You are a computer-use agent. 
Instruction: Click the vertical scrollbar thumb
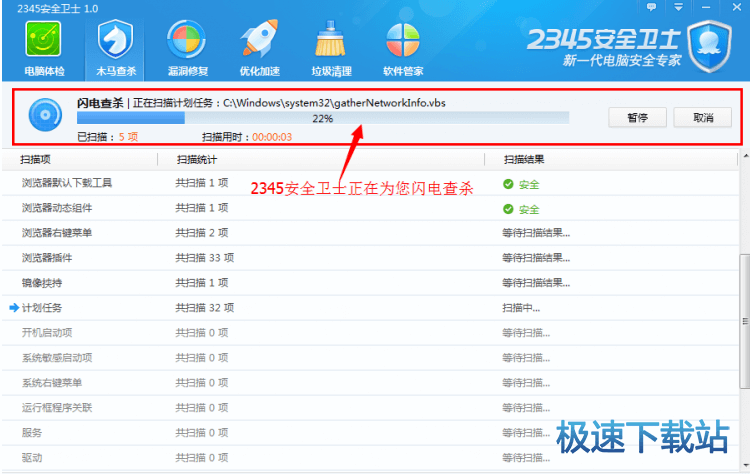click(745, 321)
